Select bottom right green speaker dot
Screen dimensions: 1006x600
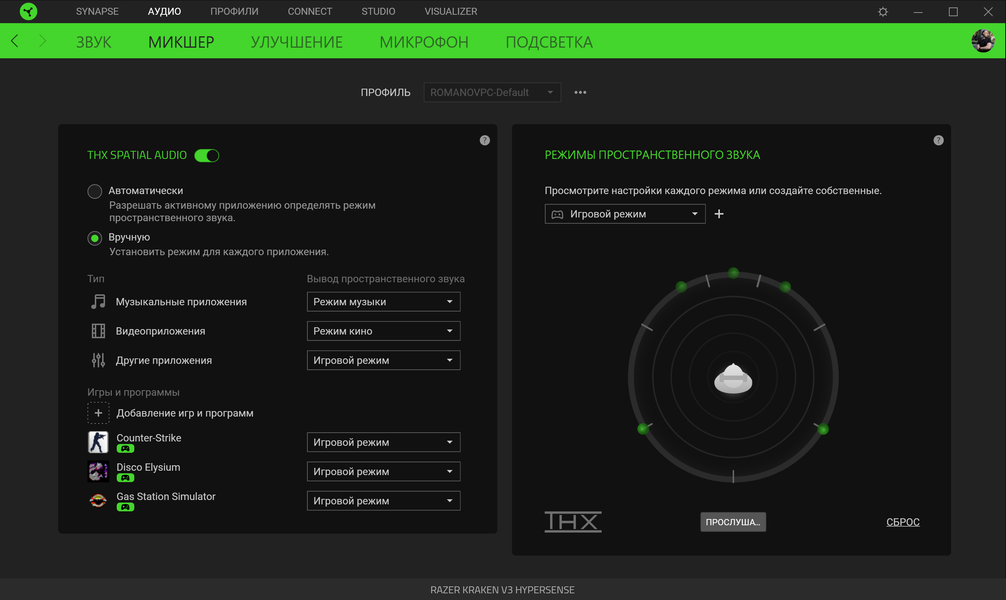[x=823, y=429]
